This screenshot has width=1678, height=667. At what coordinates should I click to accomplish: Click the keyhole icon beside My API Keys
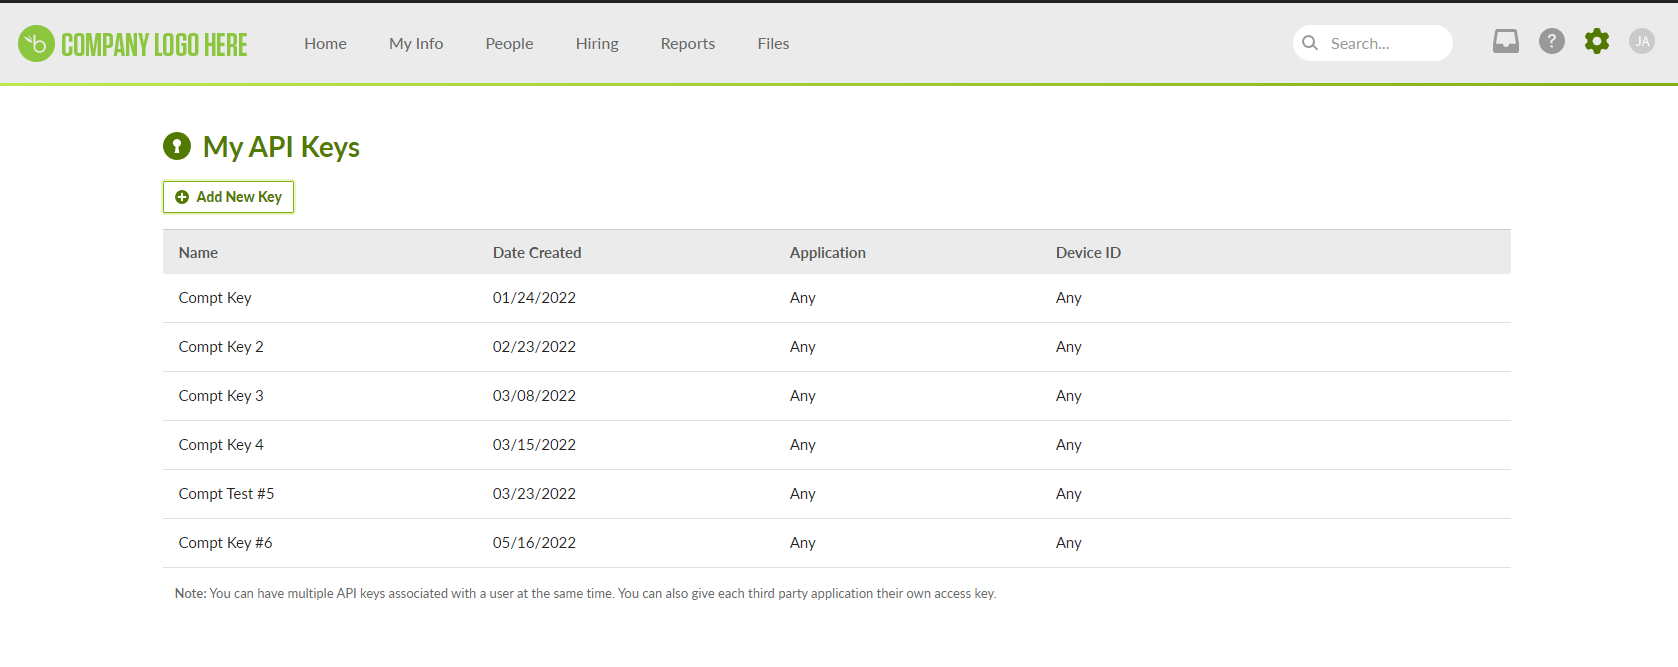[x=177, y=146]
